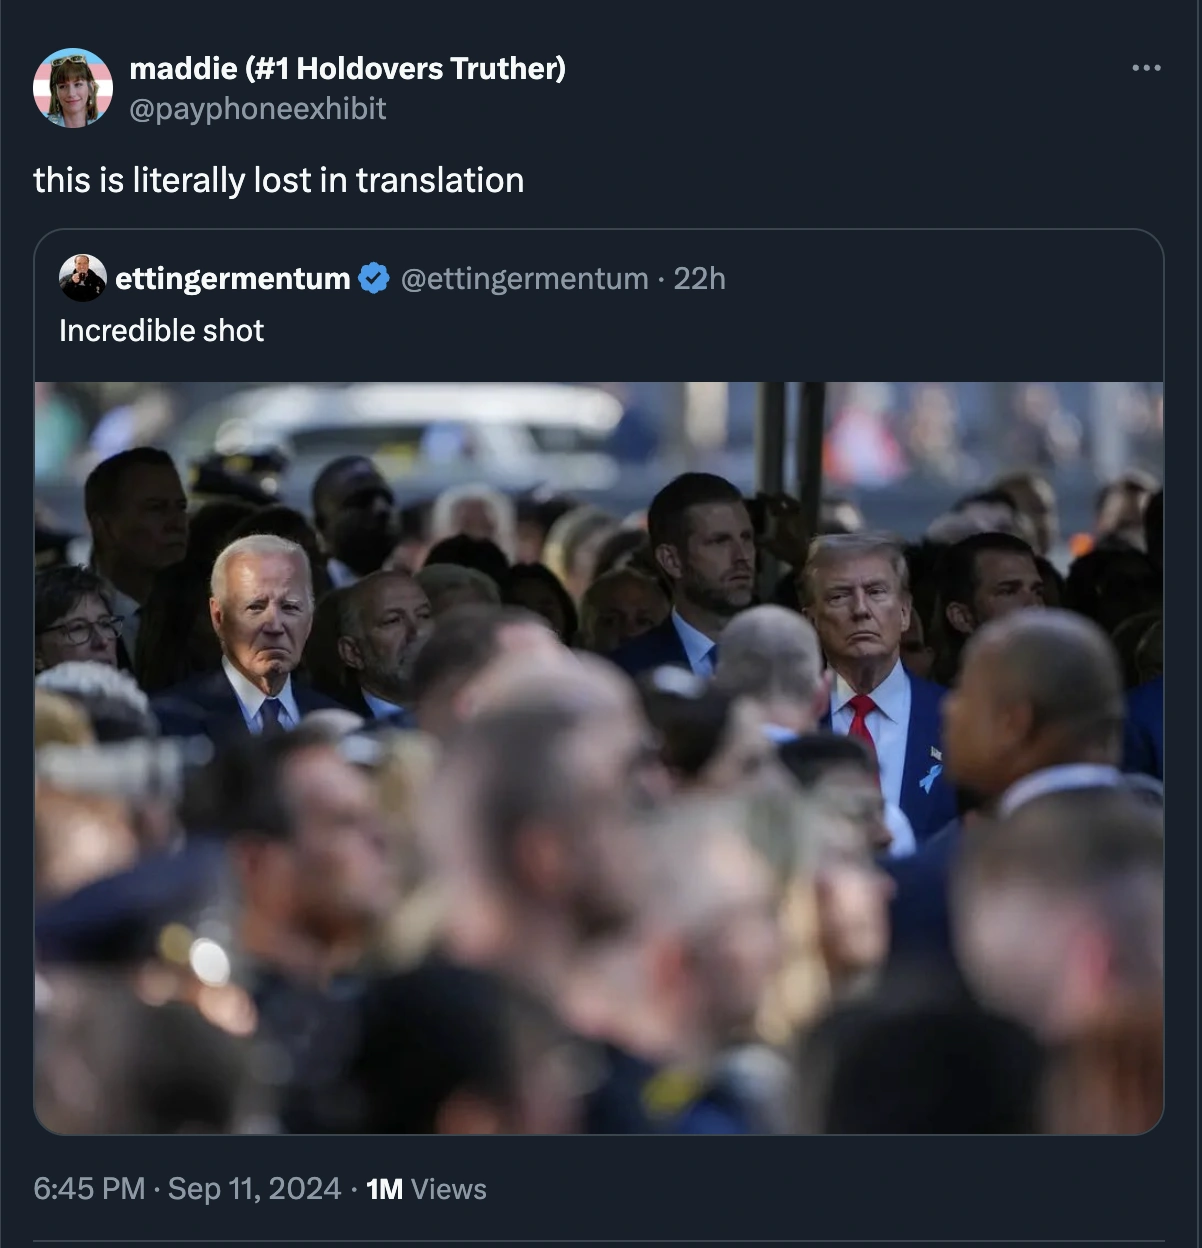The image size is (1202, 1248).
Task: Click the 1M view count number
Action: pyautogui.click(x=384, y=1188)
